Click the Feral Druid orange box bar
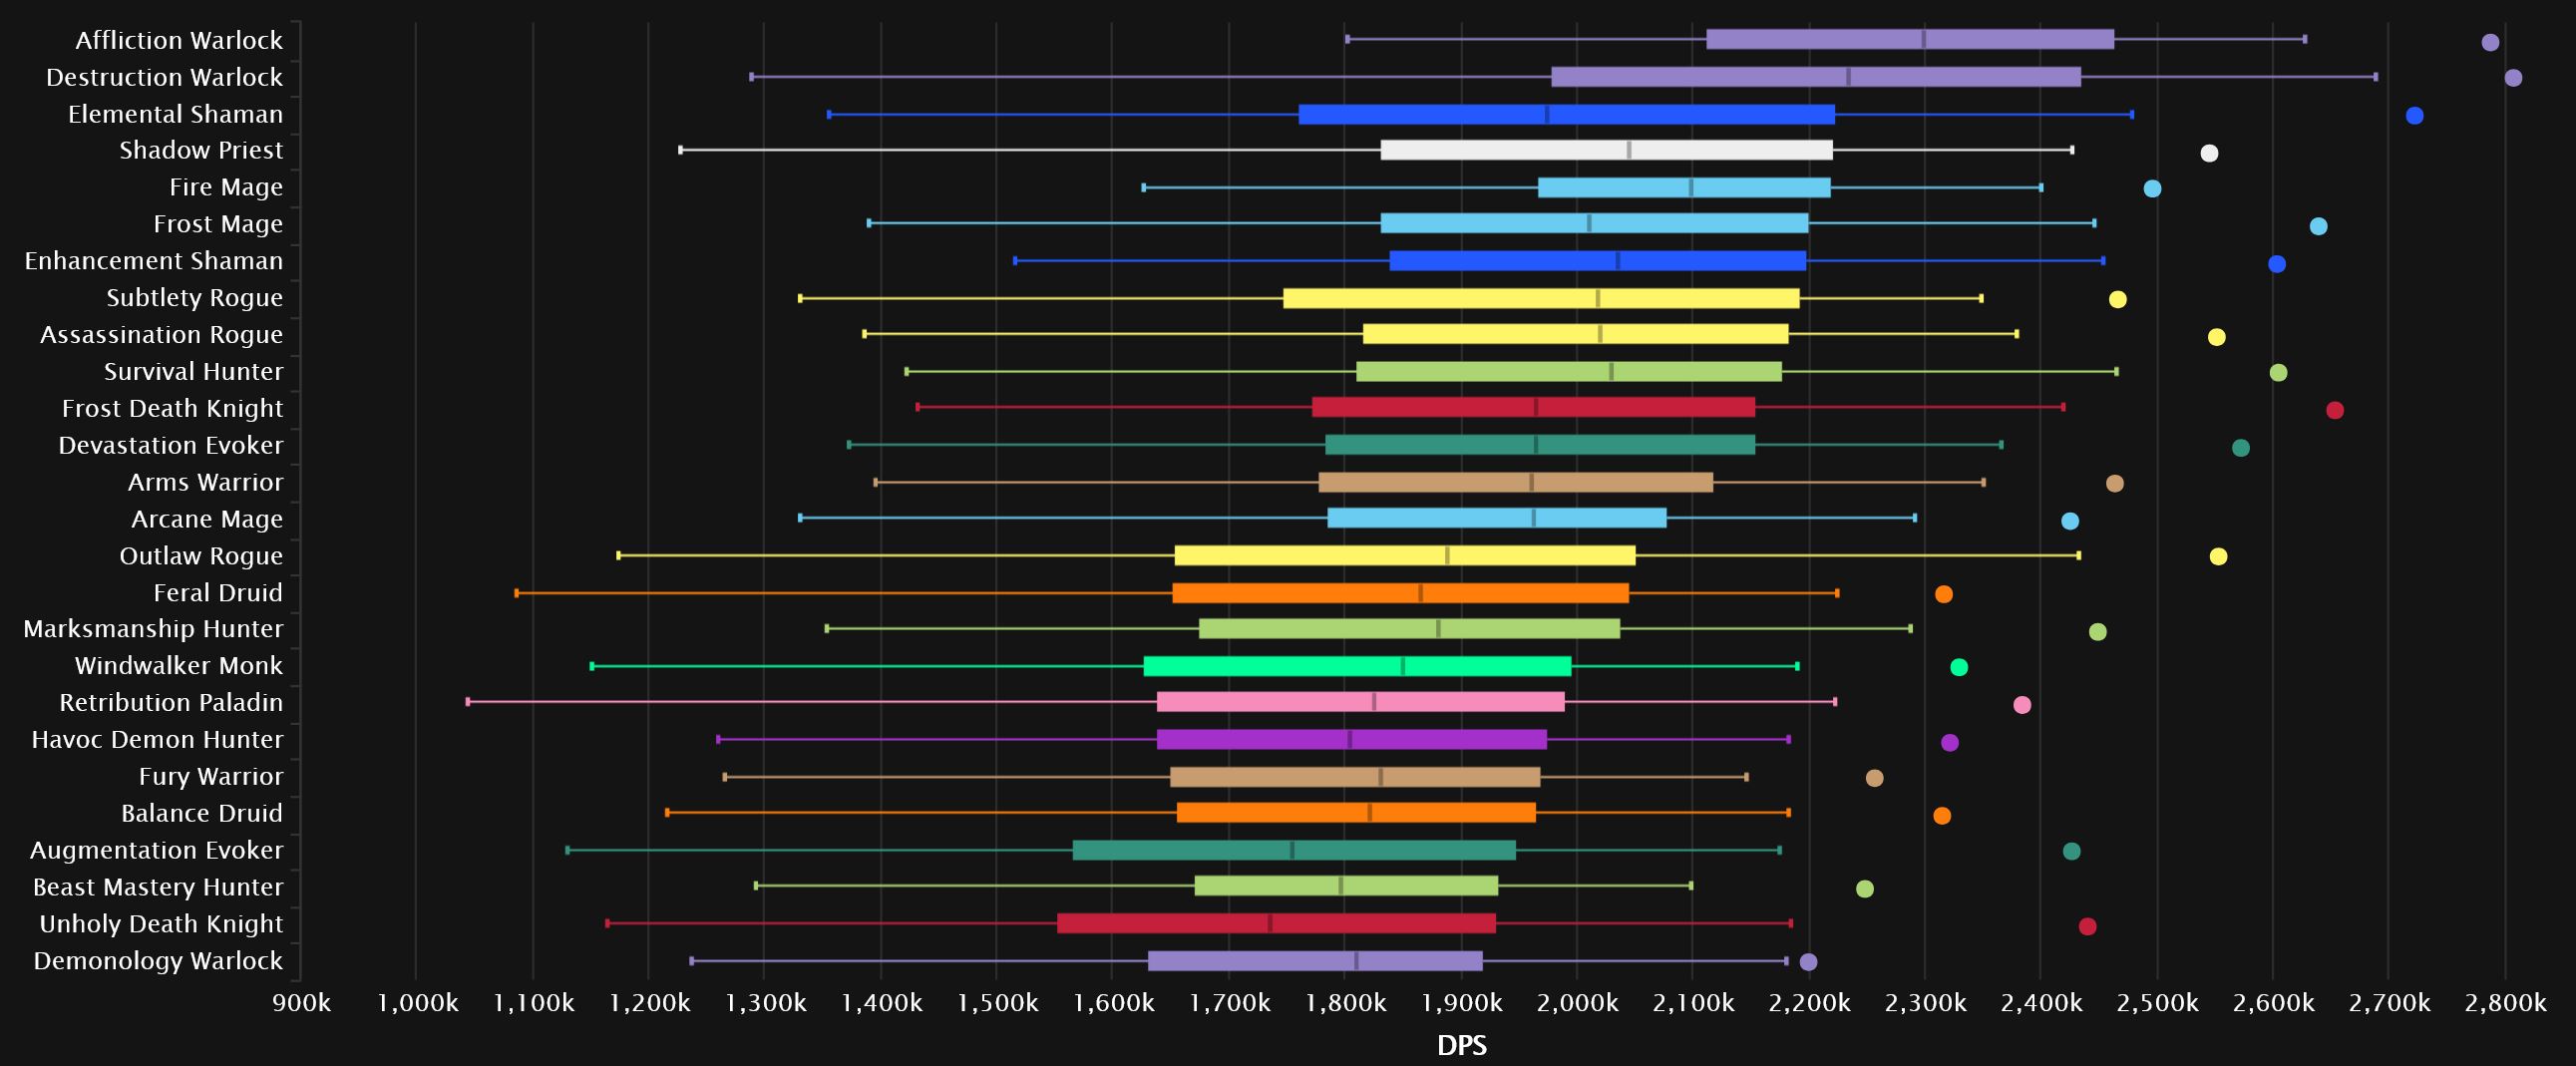This screenshot has height=1066, width=2576. pyautogui.click(x=1400, y=593)
